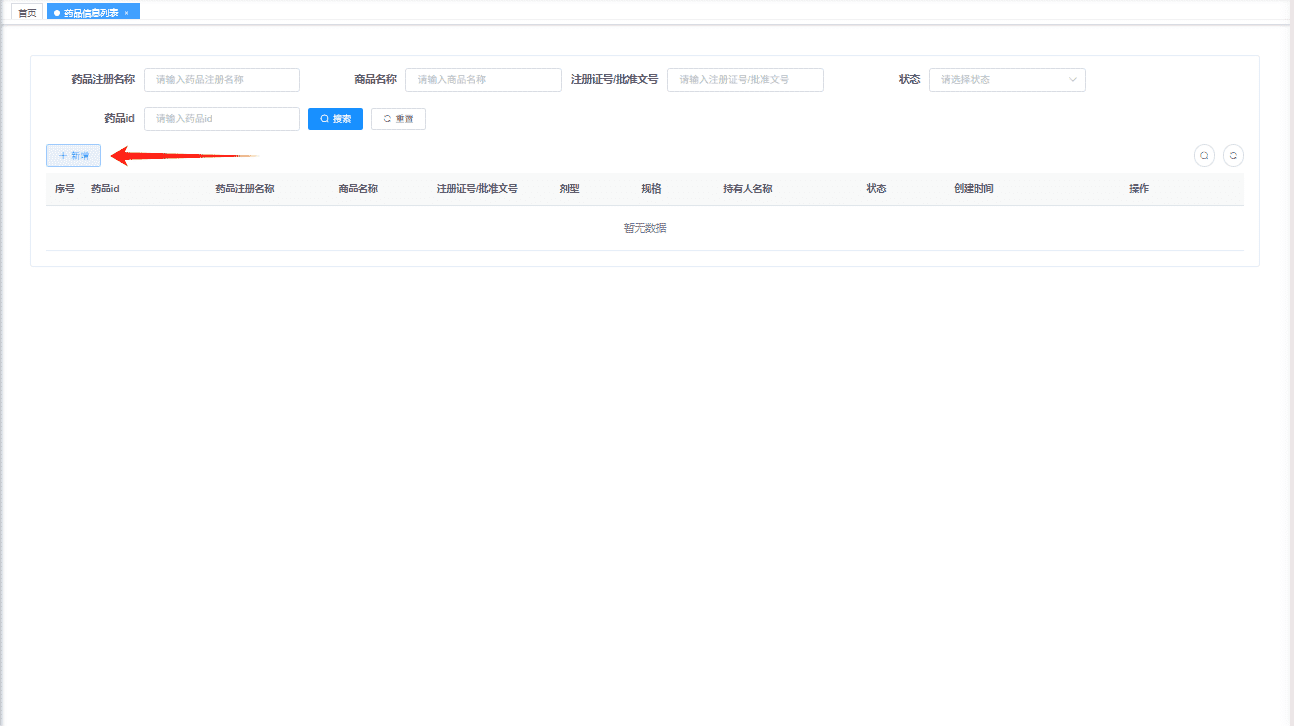Screen dimensions: 1294x726
Task: Select the 药品信息列表 tab
Action: click(91, 13)
